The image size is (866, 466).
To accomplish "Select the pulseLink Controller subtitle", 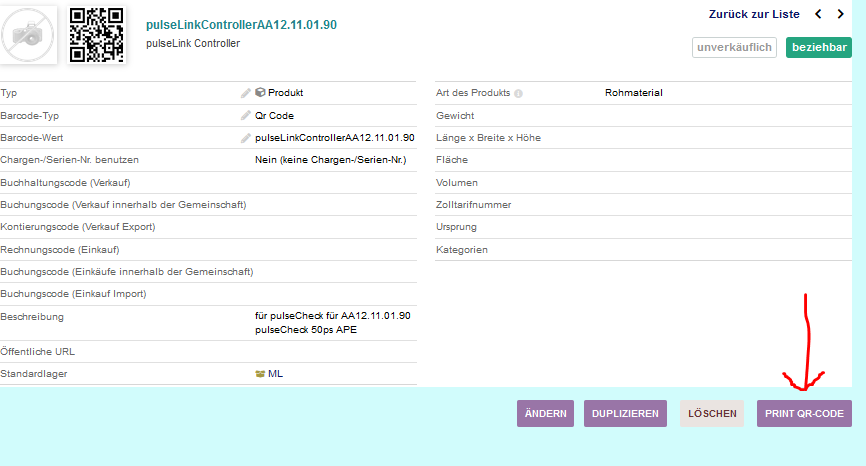I will [x=193, y=43].
